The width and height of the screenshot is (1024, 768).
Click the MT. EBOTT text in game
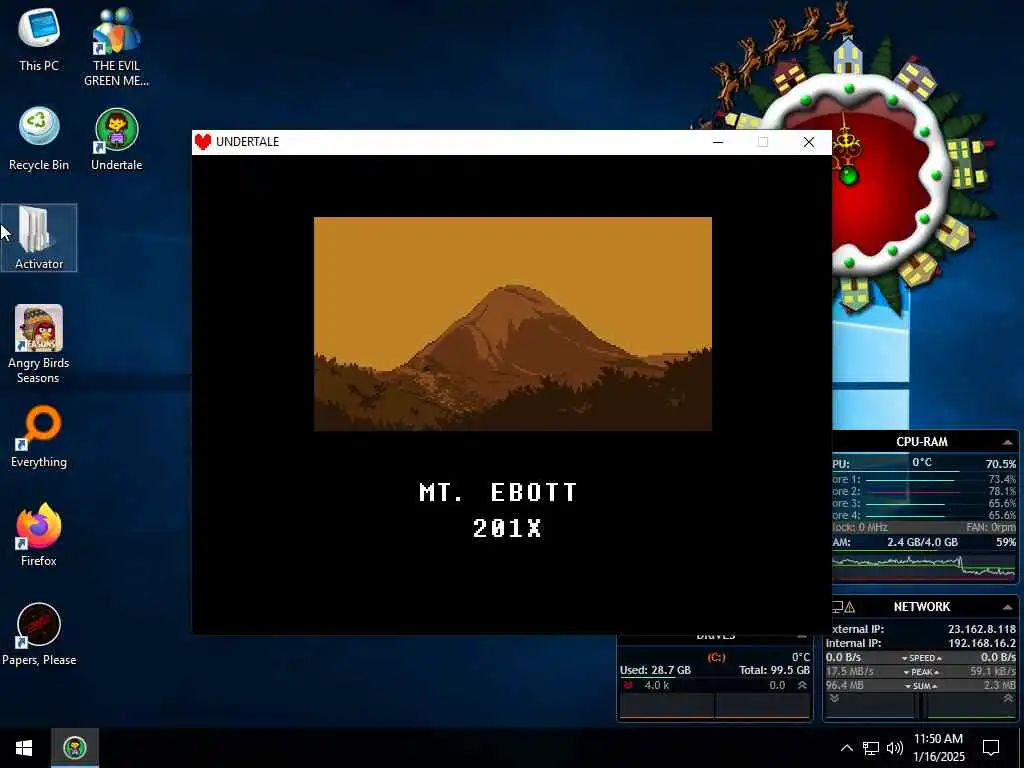coord(498,492)
